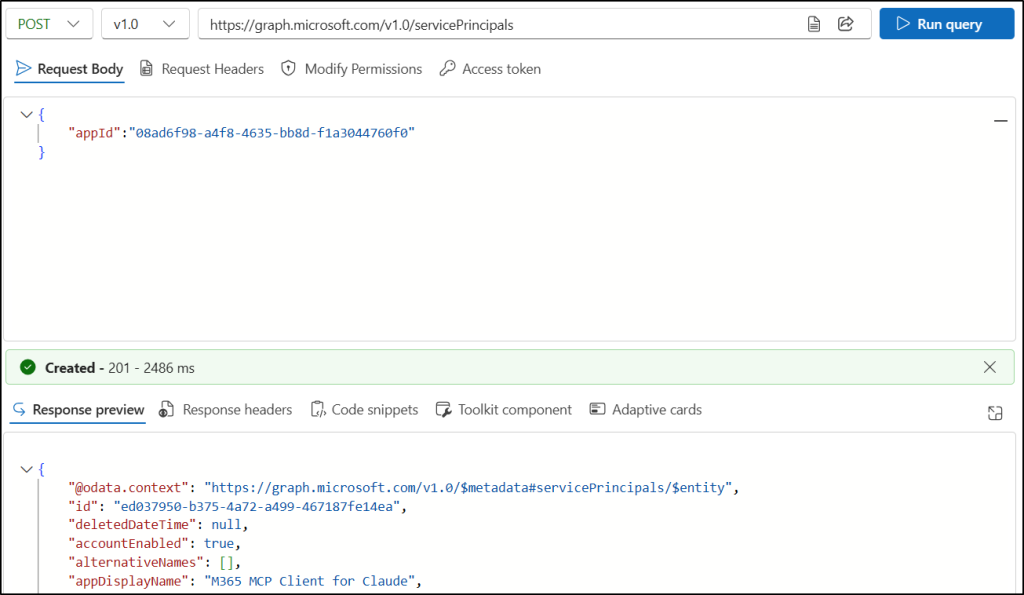This screenshot has height=595, width=1024.
Task: Dismiss the Created 201 status message
Action: [990, 367]
